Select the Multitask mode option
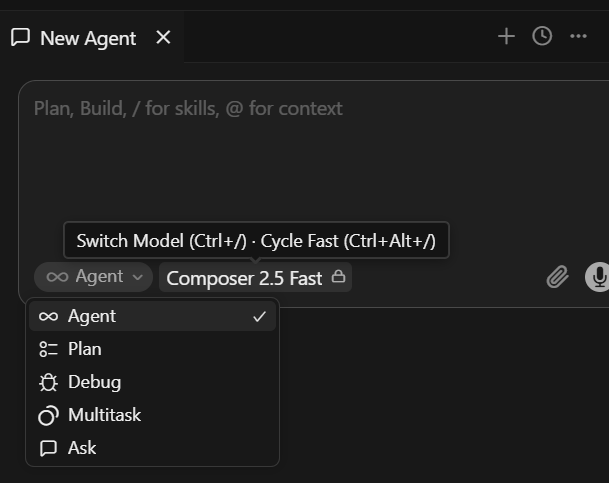The width and height of the screenshot is (609, 483). pos(152,415)
